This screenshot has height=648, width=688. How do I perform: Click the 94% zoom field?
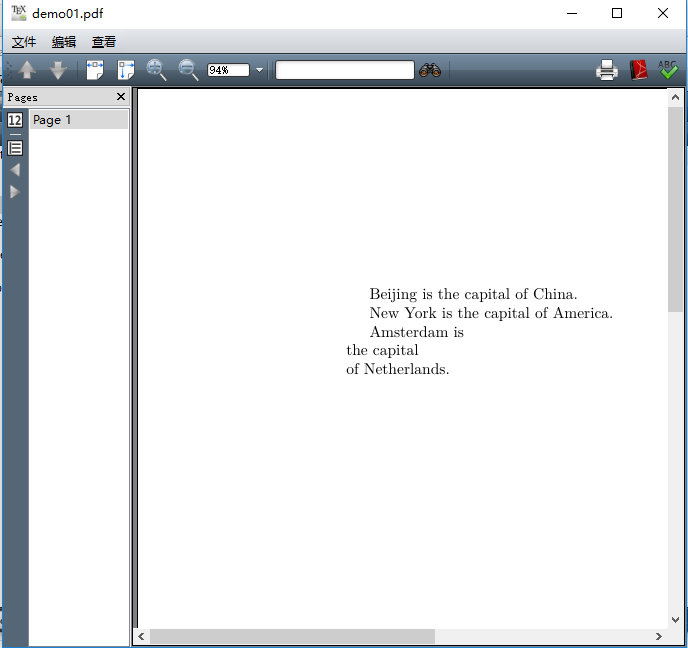pos(228,70)
